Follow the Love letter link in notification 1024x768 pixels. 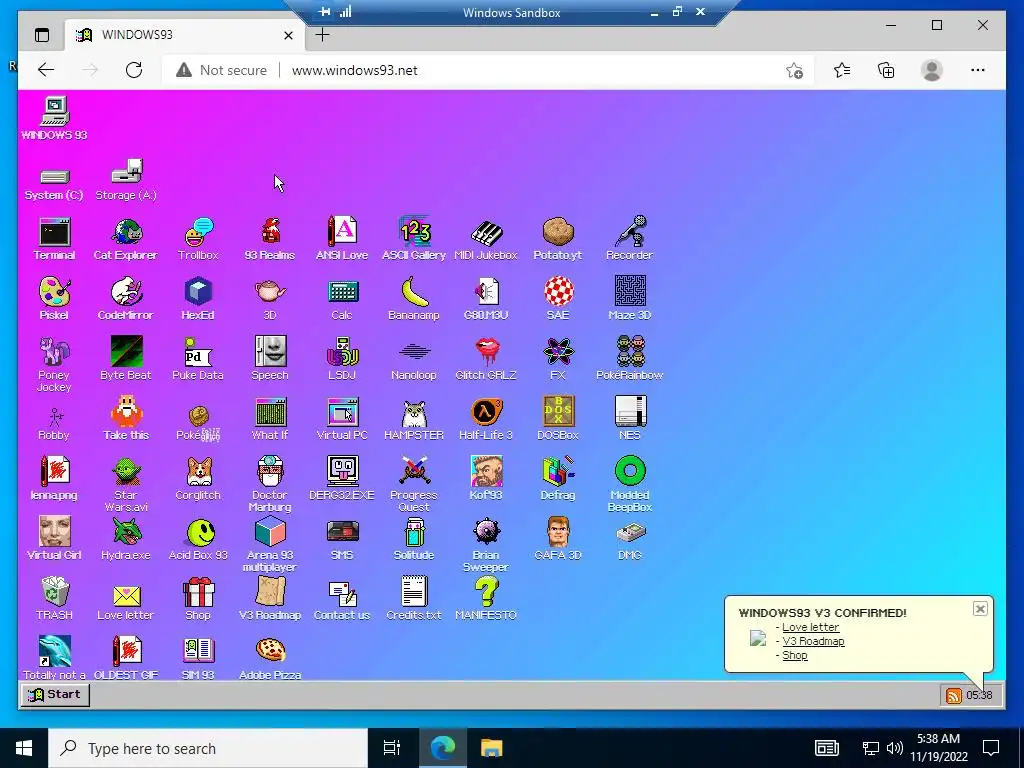(810, 627)
